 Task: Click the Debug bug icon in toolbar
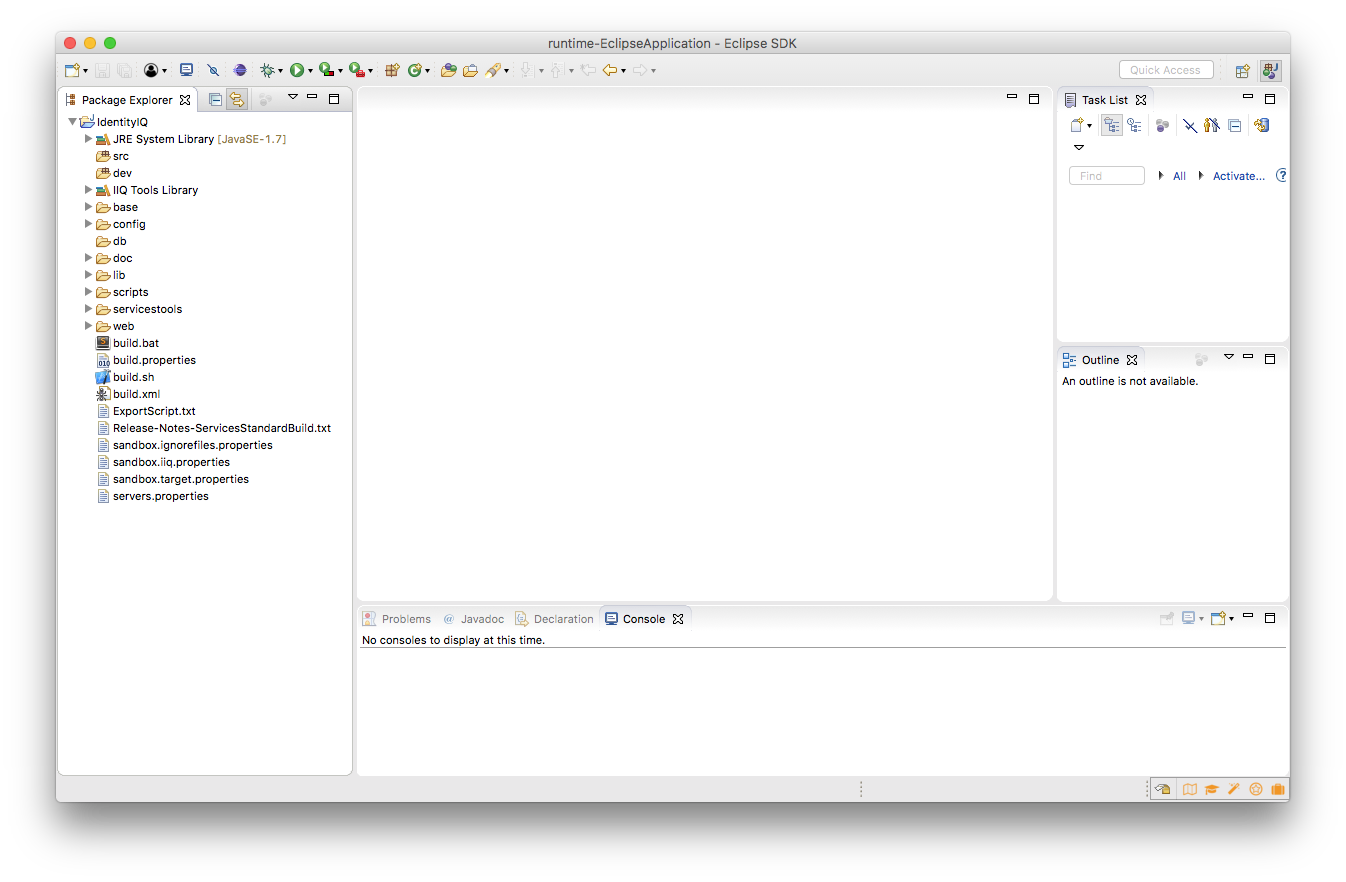pos(267,70)
